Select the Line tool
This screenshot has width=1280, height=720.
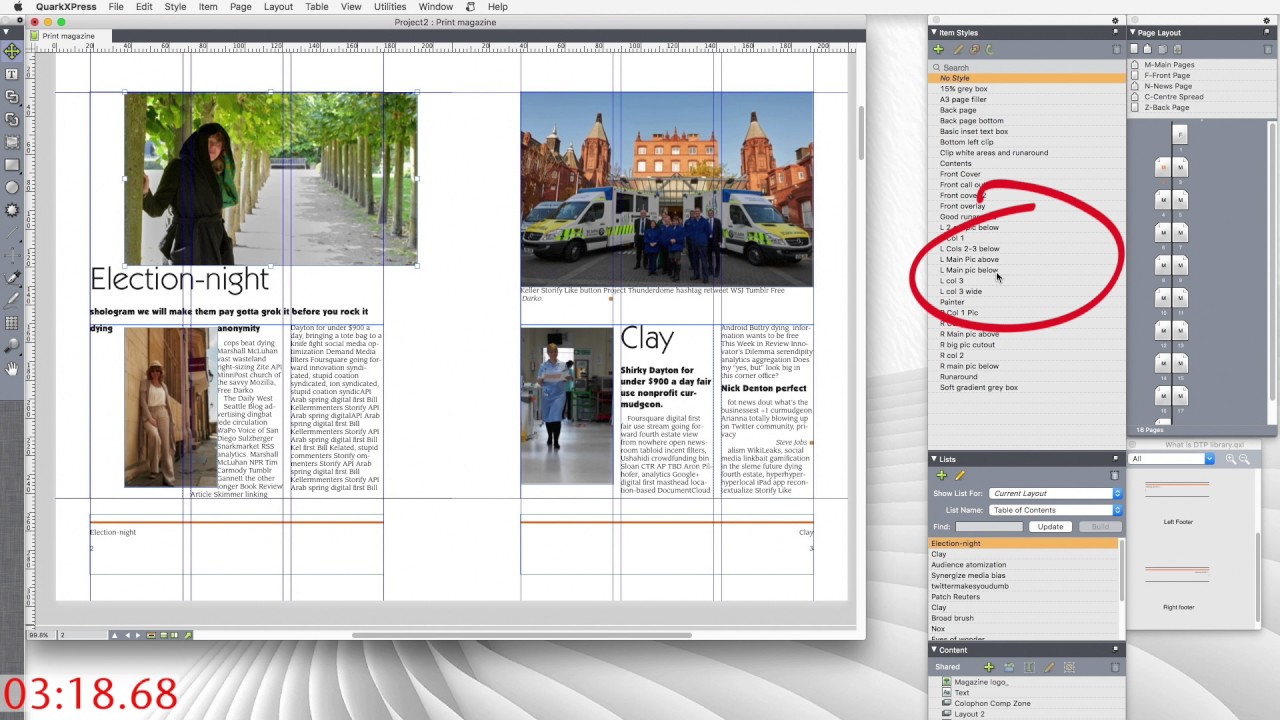(x=12, y=233)
